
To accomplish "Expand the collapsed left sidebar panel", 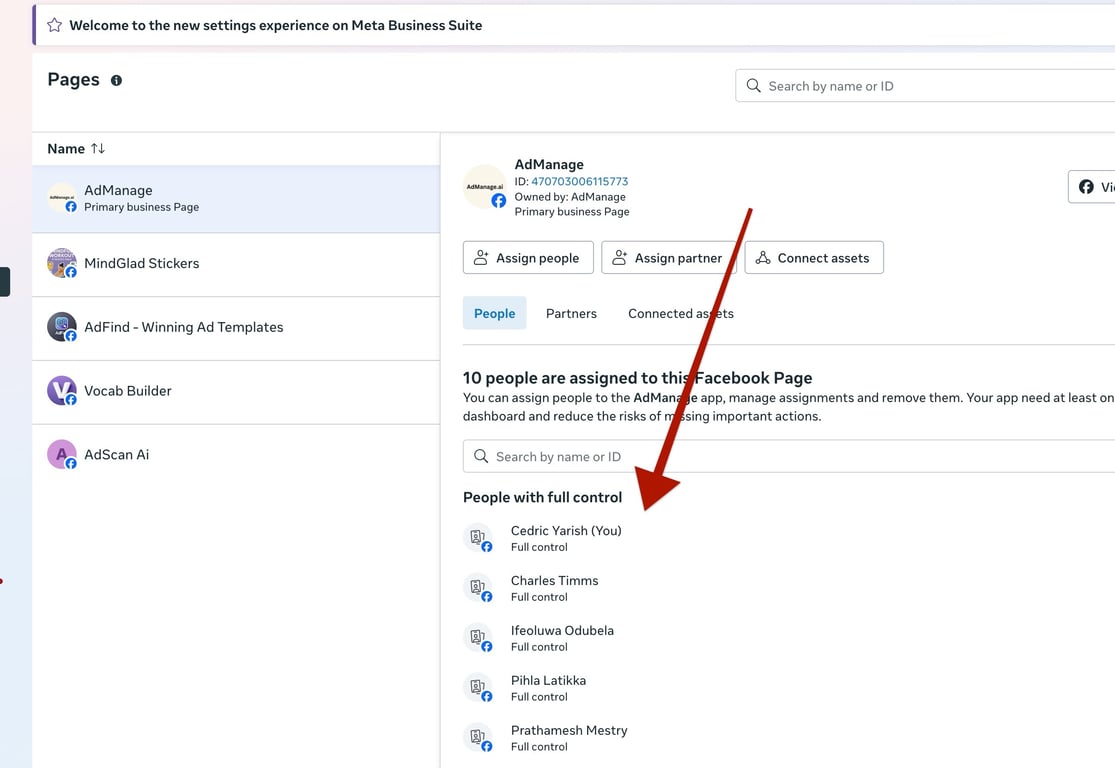I will click(x=4, y=282).
